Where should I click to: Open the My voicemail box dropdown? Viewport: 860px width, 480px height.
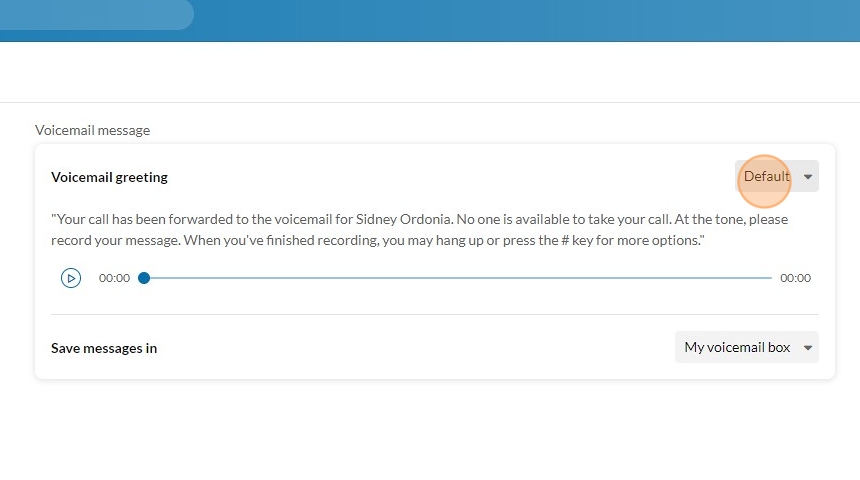click(x=737, y=347)
